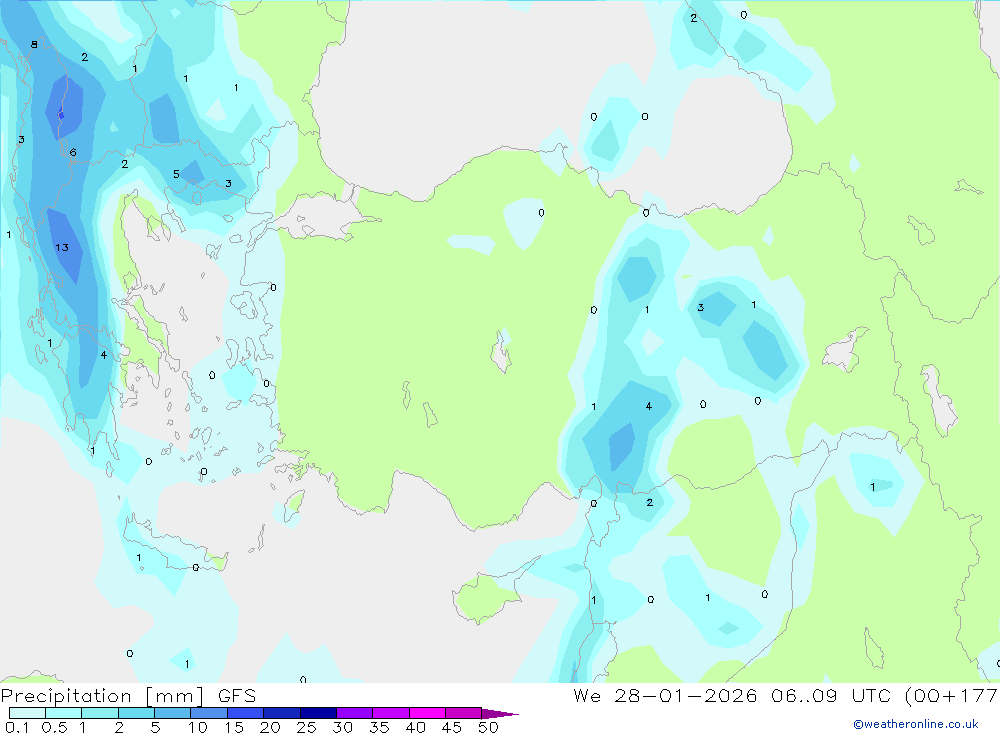Click the legend label "40"
Image resolution: width=1000 pixels, height=733 pixels.
tap(416, 727)
